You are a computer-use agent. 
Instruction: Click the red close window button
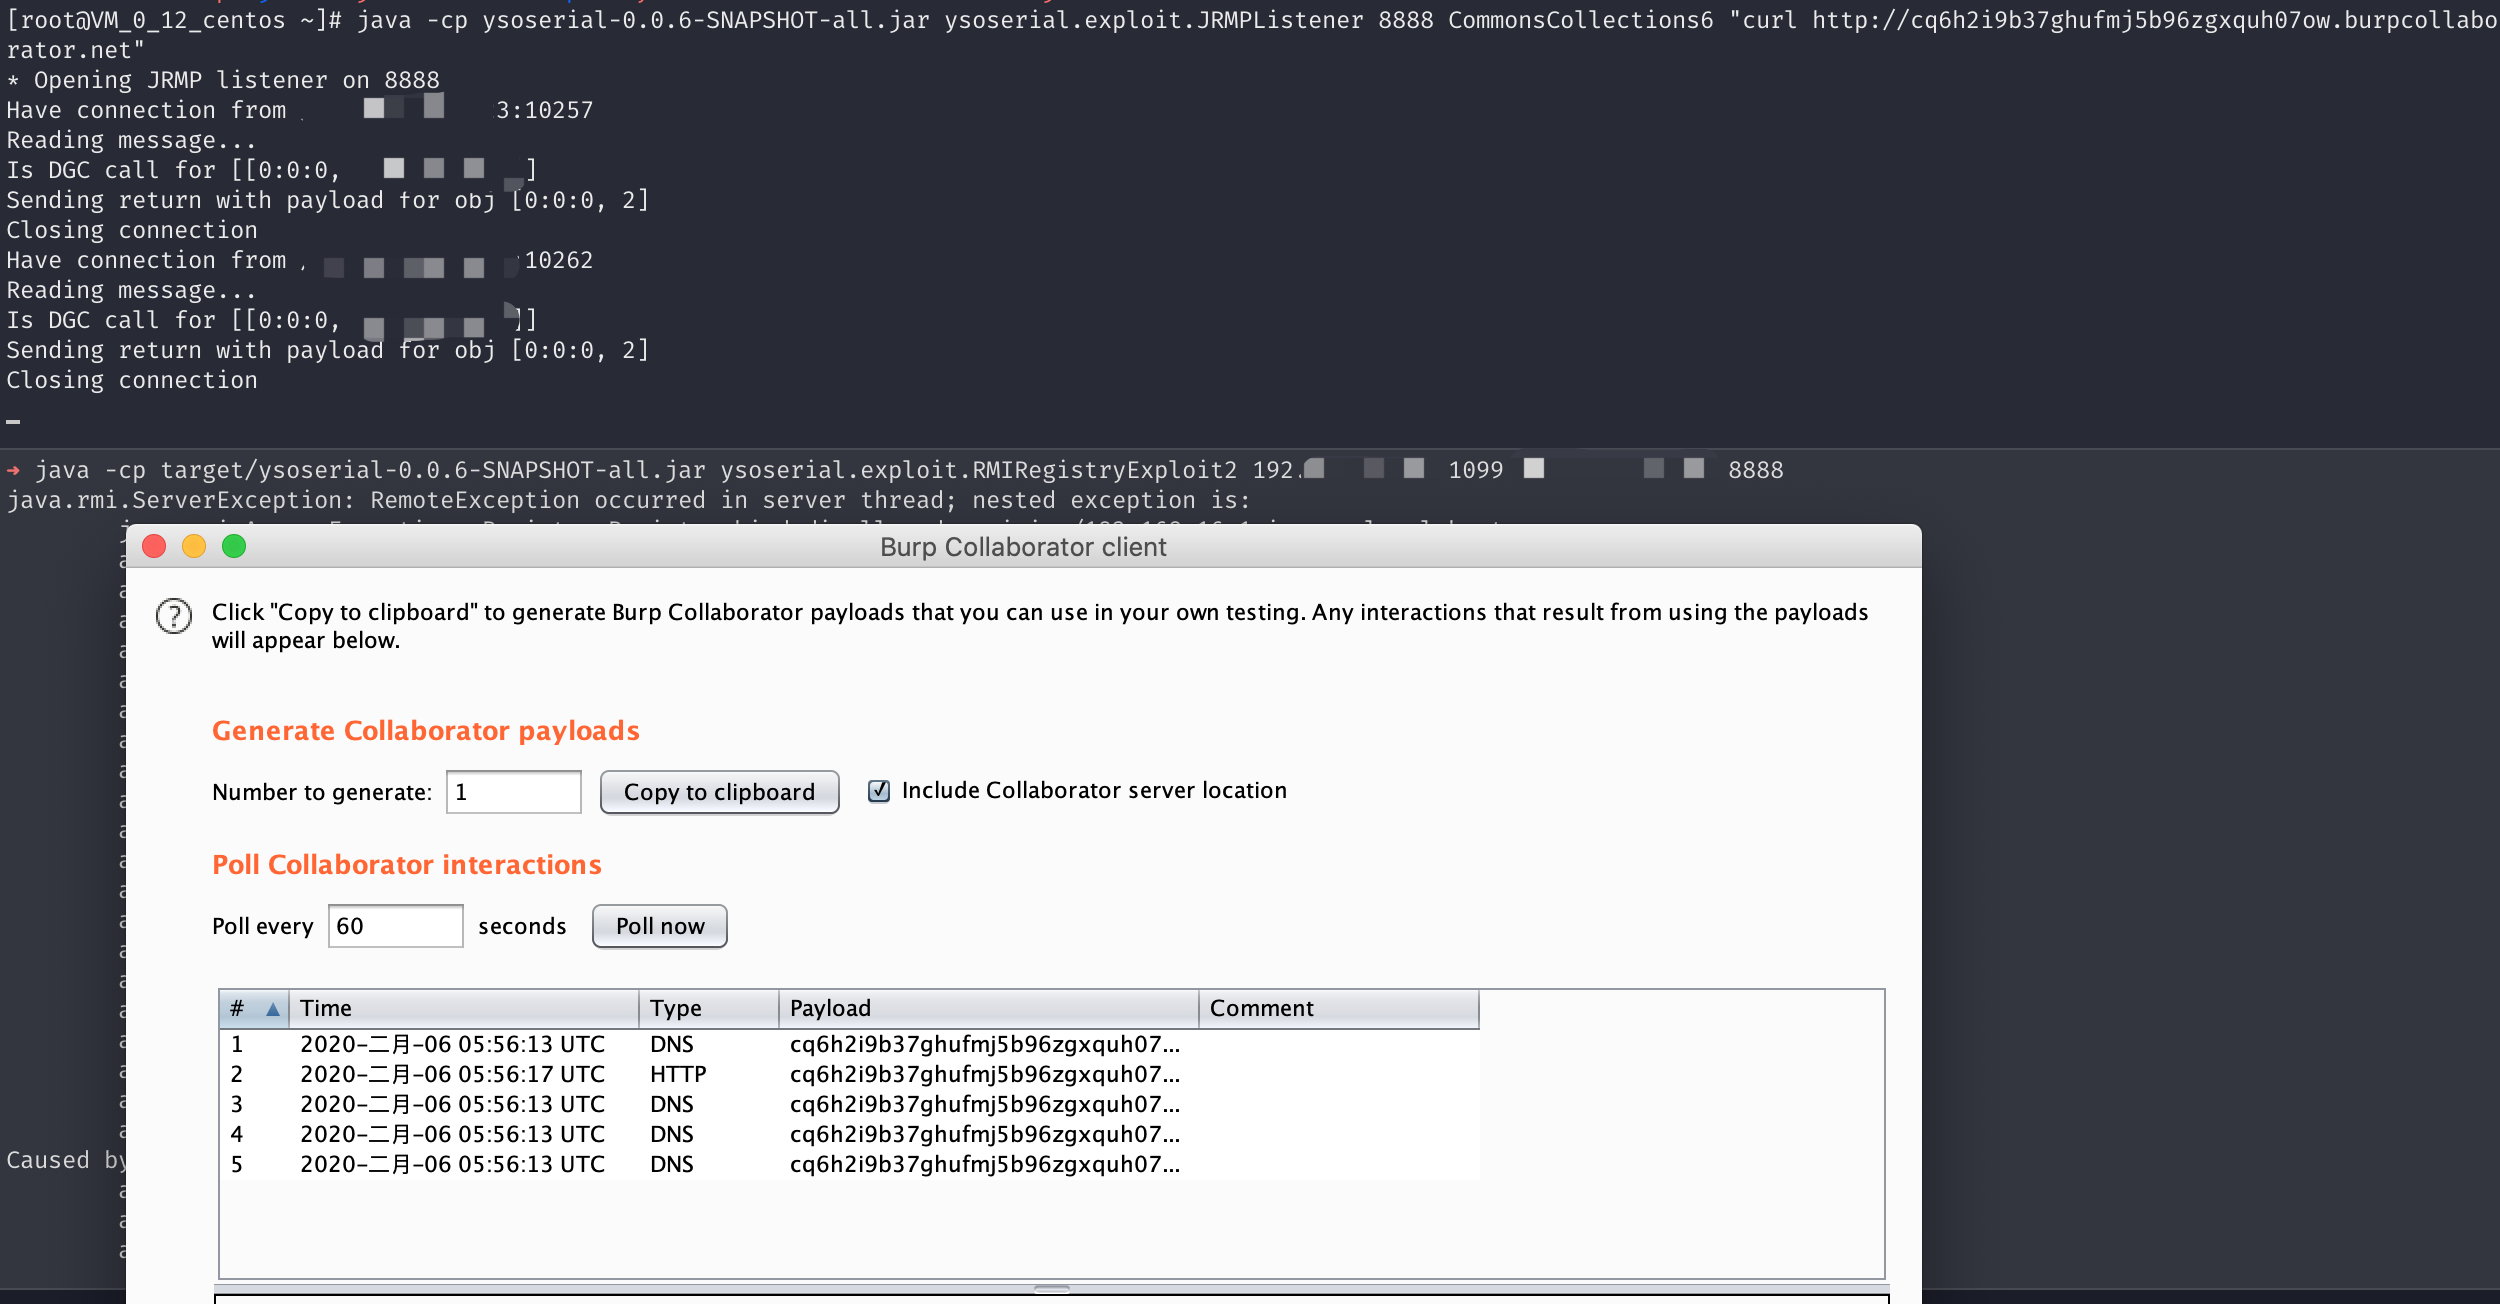coord(154,546)
